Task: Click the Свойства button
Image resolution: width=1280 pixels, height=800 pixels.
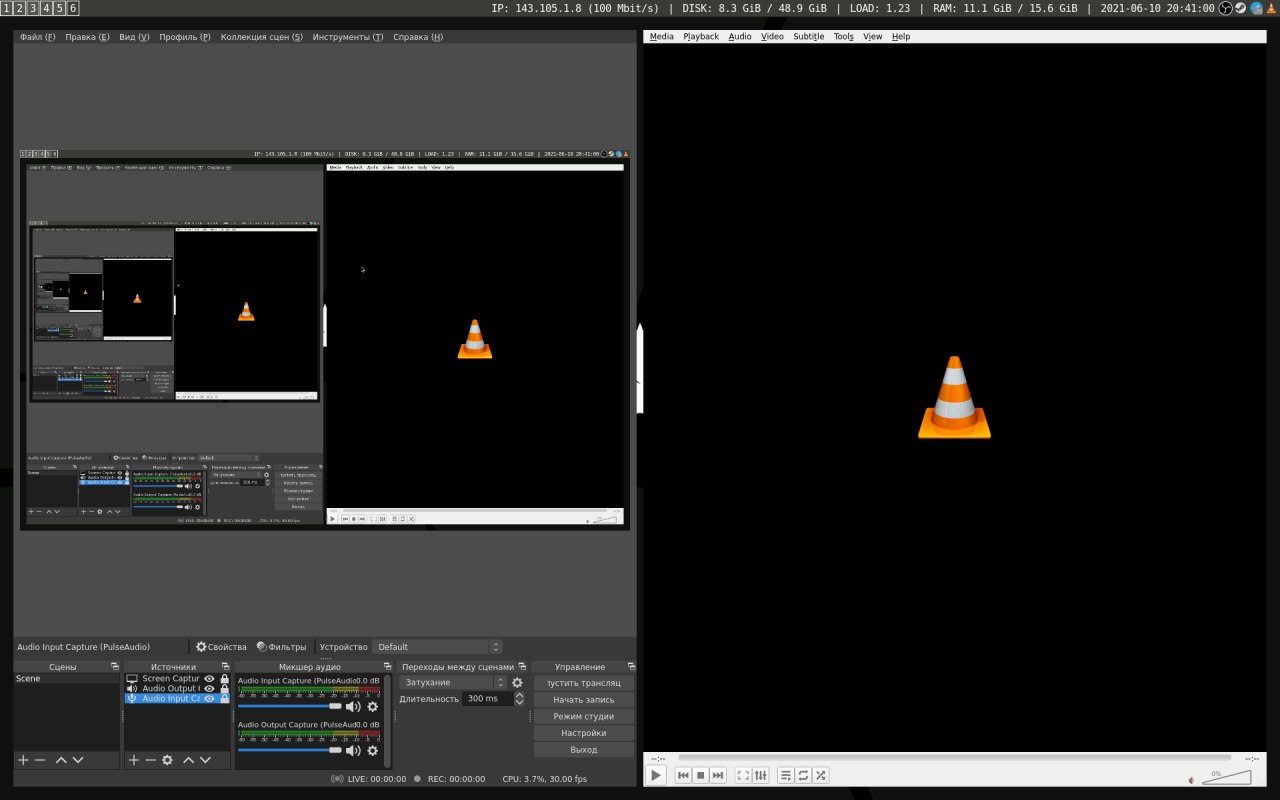Action: pos(221,647)
